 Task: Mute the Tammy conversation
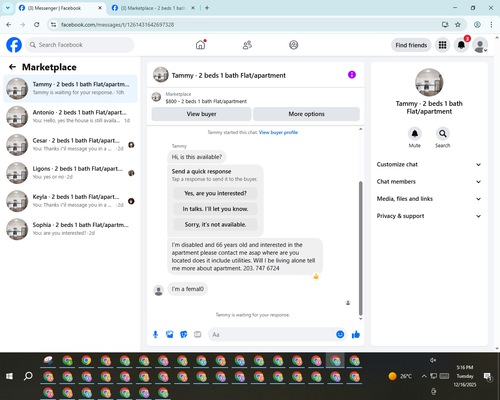[x=415, y=134]
